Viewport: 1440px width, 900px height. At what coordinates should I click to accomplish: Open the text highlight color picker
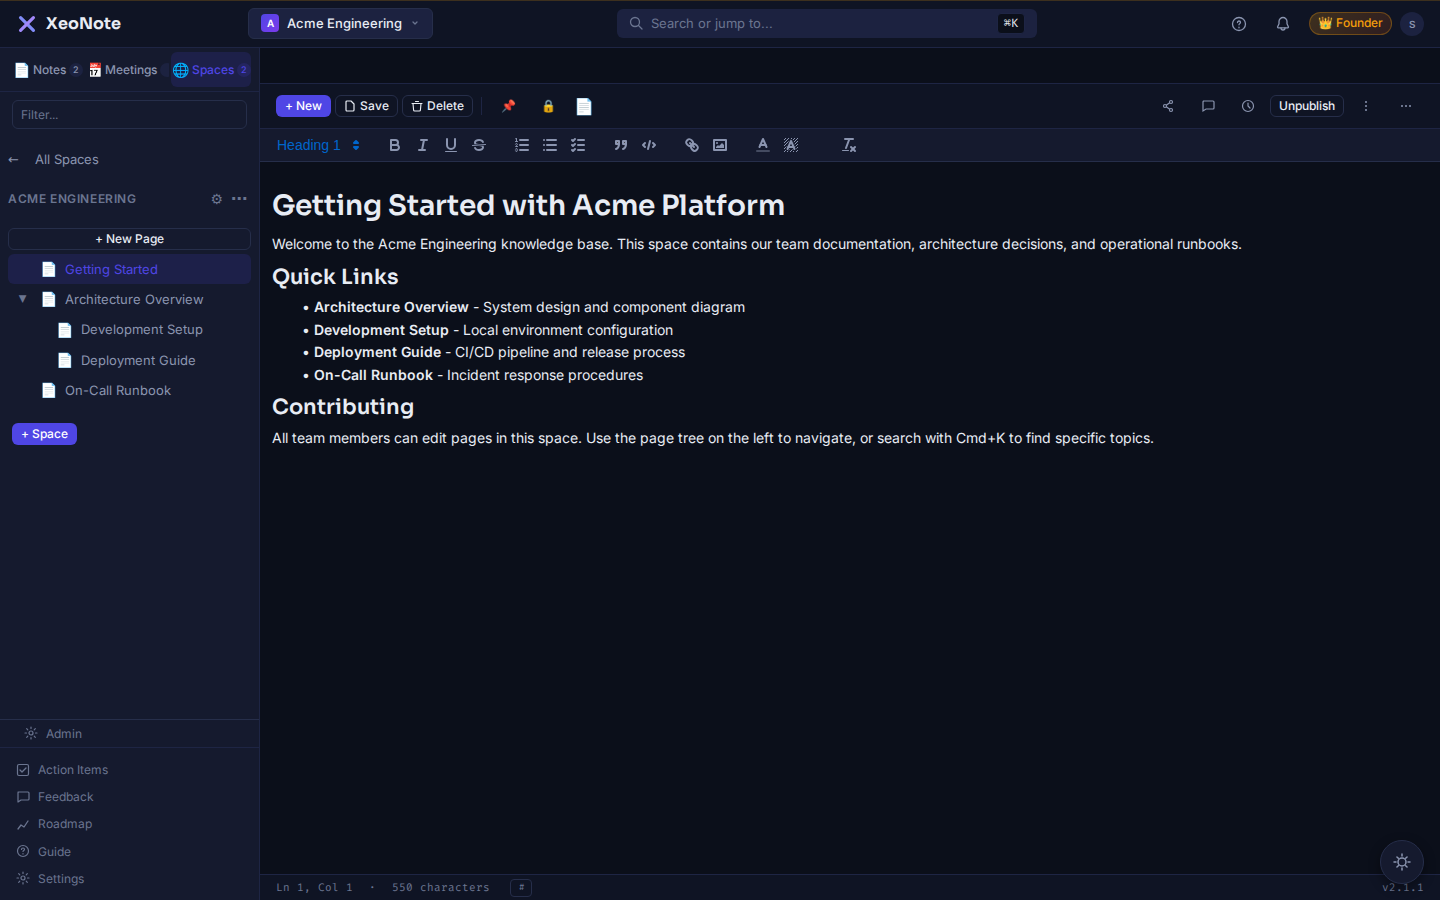(791, 145)
